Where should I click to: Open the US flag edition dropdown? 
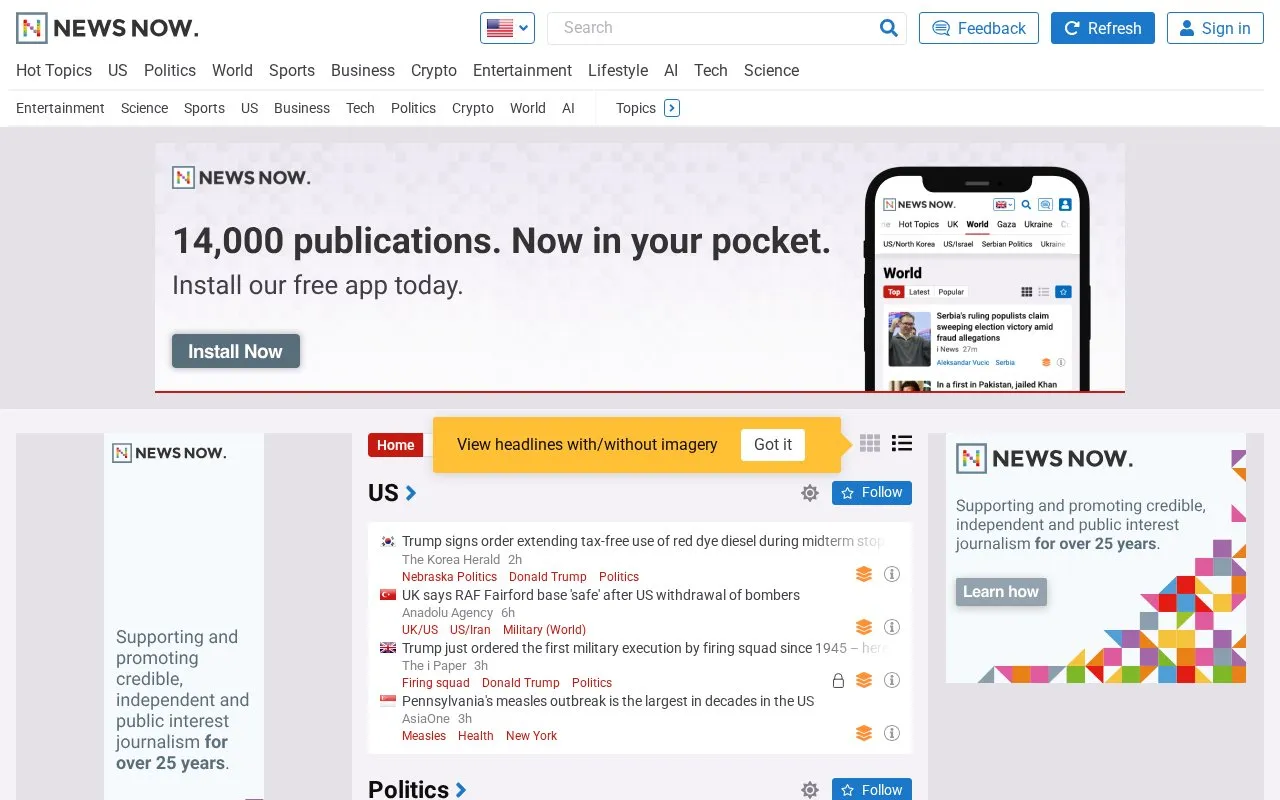click(507, 28)
